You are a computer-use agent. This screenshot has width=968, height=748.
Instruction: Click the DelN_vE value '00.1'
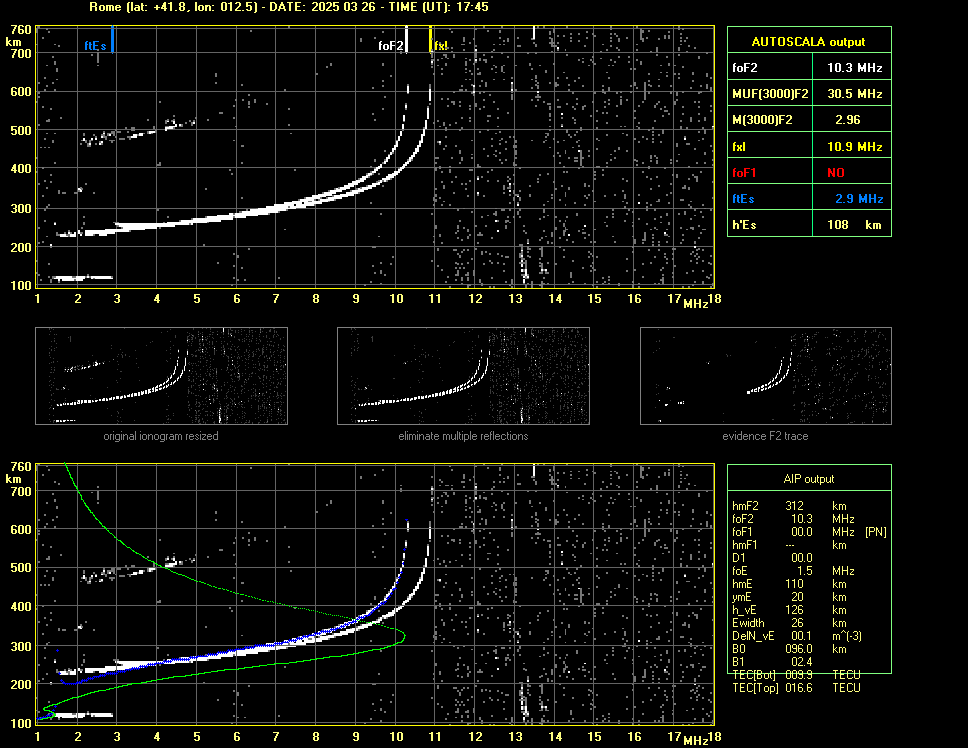click(x=801, y=636)
